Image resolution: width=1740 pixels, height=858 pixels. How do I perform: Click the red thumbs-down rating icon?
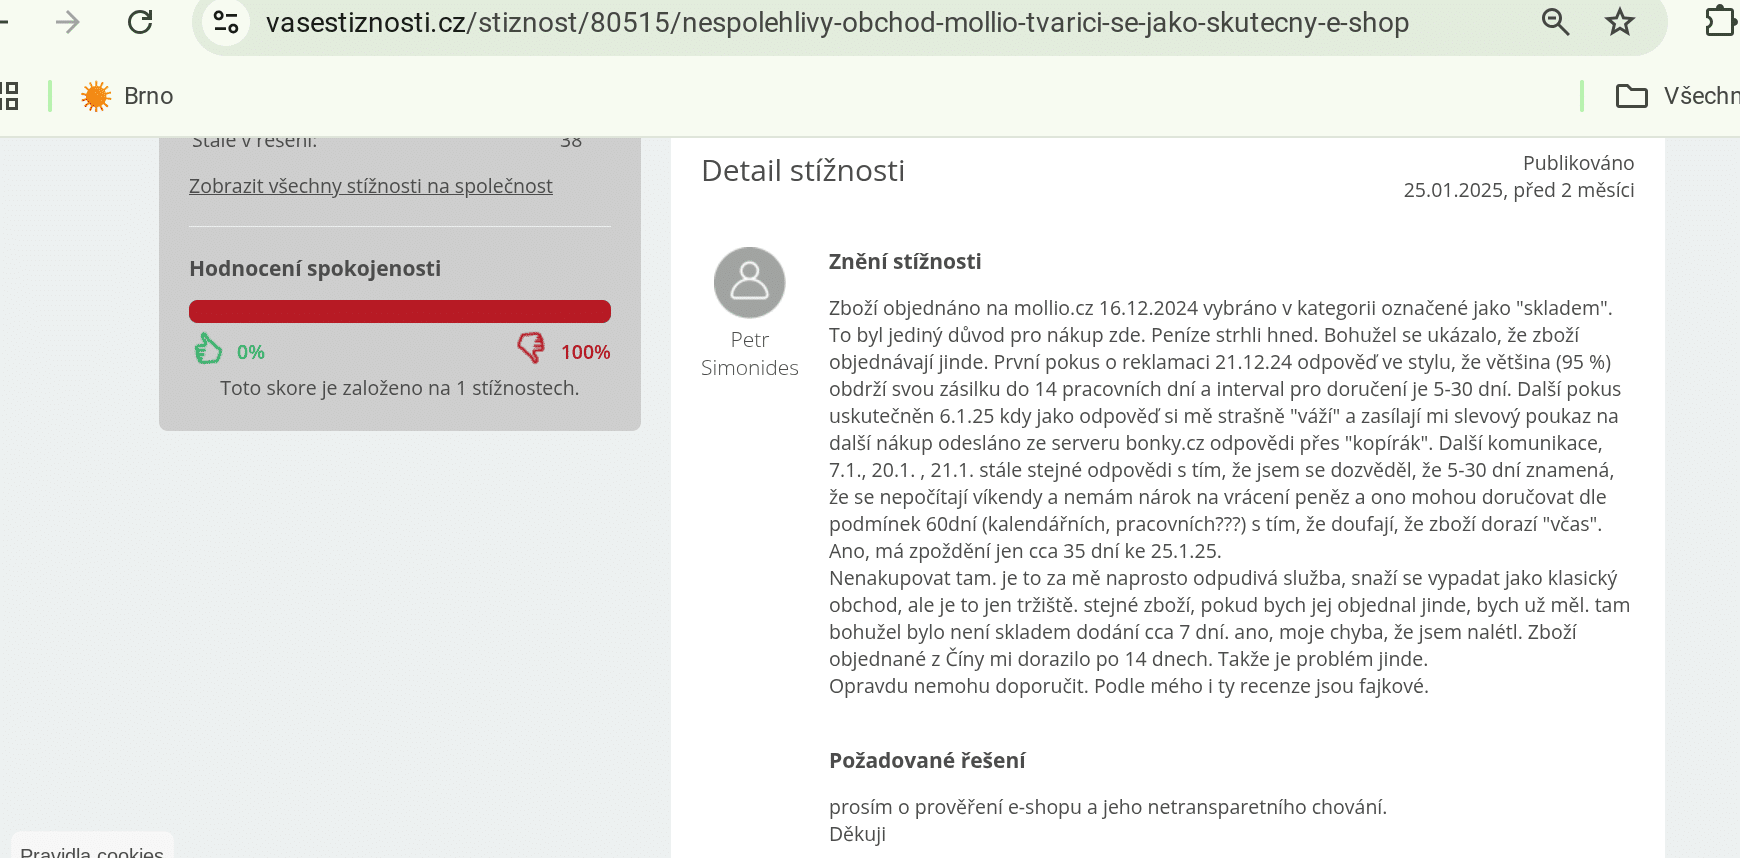531,348
